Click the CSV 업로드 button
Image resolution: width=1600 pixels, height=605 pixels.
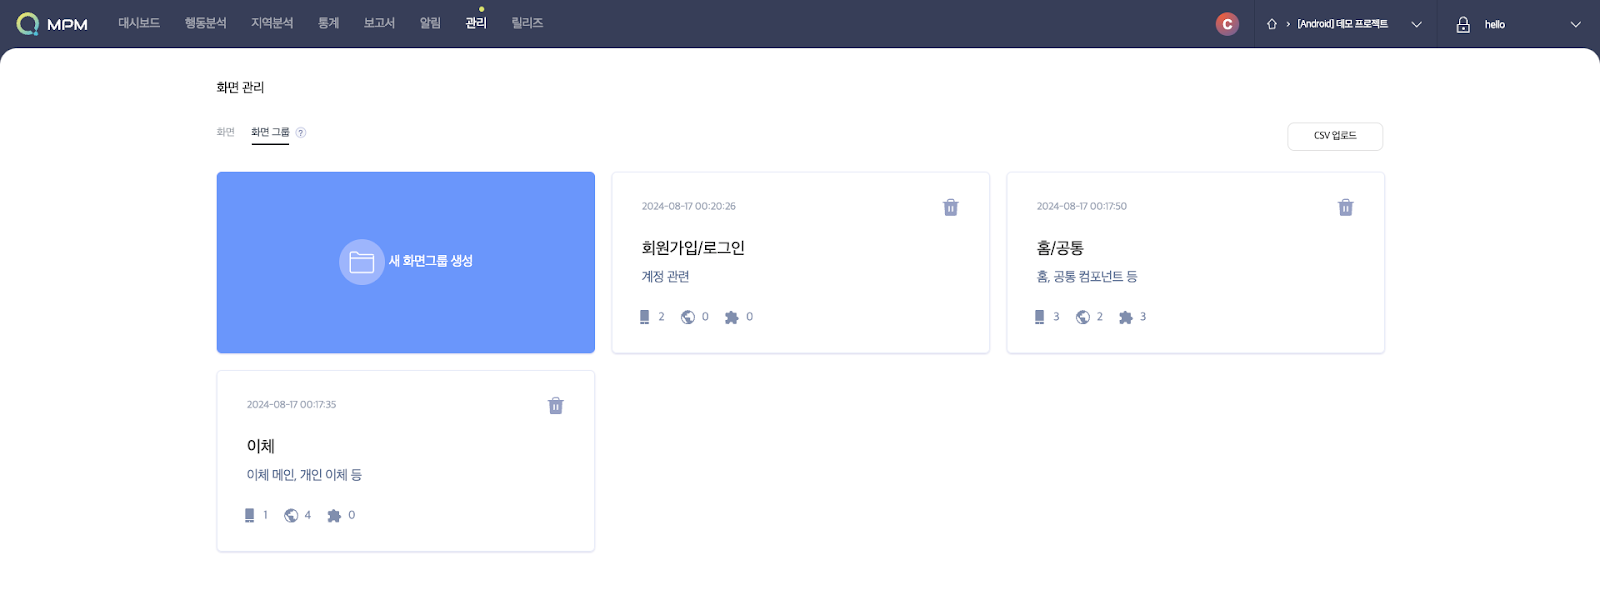pyautogui.click(x=1335, y=136)
